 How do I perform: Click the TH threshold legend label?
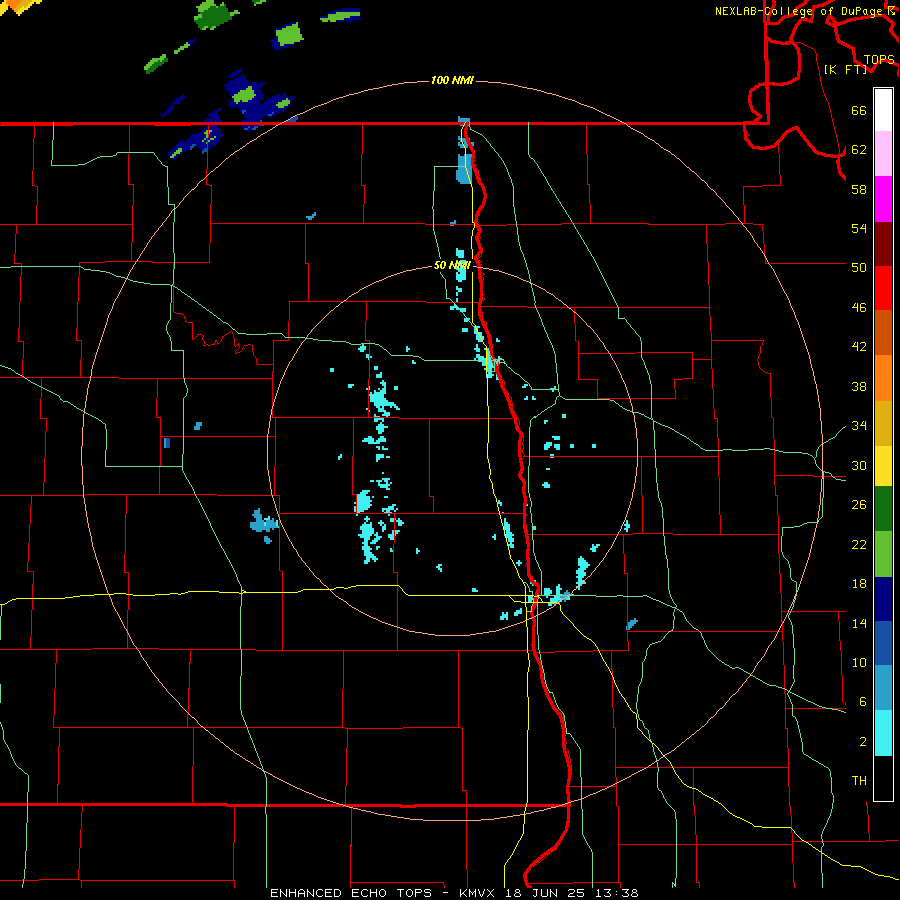pos(859,781)
